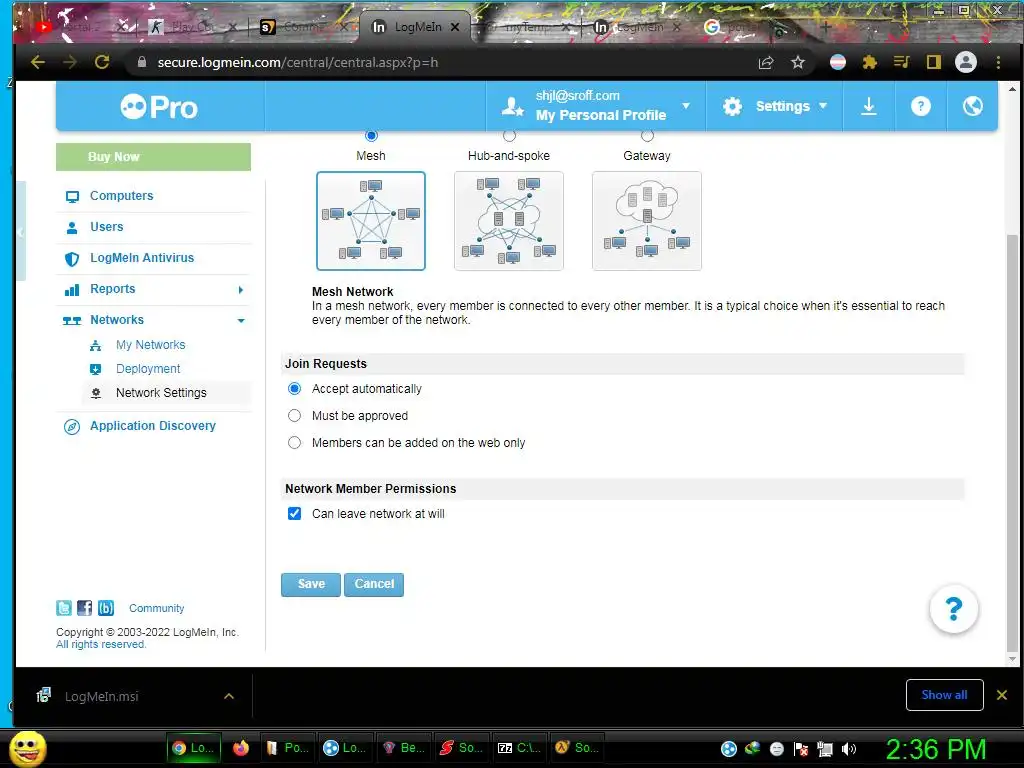The image size is (1024, 768).
Task: Close the downloads bar
Action: point(1002,695)
